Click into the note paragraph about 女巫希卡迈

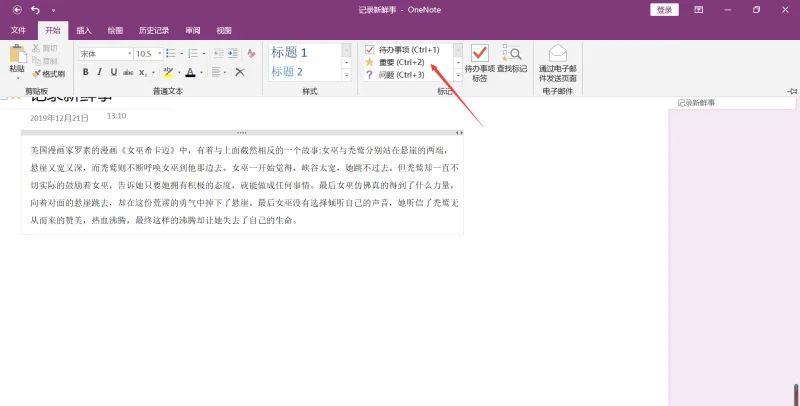244,185
